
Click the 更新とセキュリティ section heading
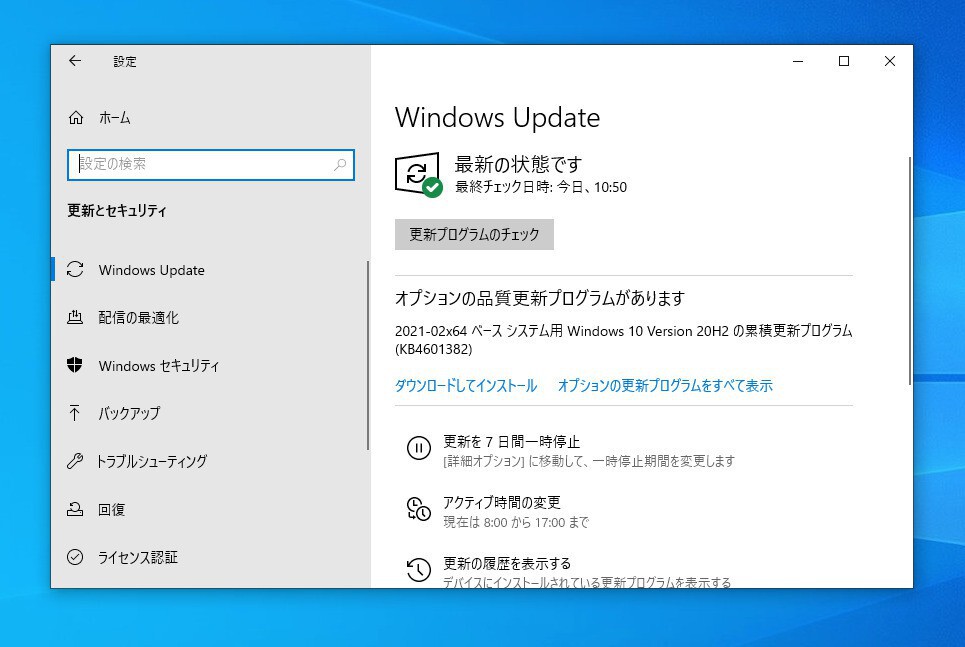[117, 211]
